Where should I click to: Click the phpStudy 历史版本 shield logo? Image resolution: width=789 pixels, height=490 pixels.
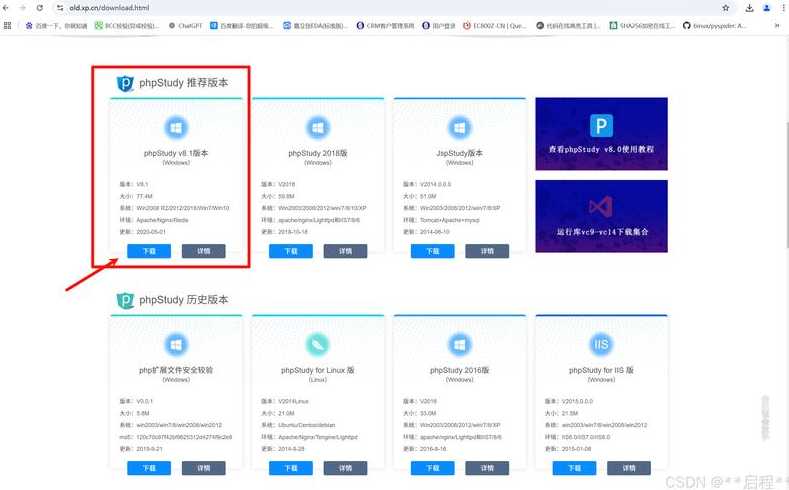[x=125, y=300]
